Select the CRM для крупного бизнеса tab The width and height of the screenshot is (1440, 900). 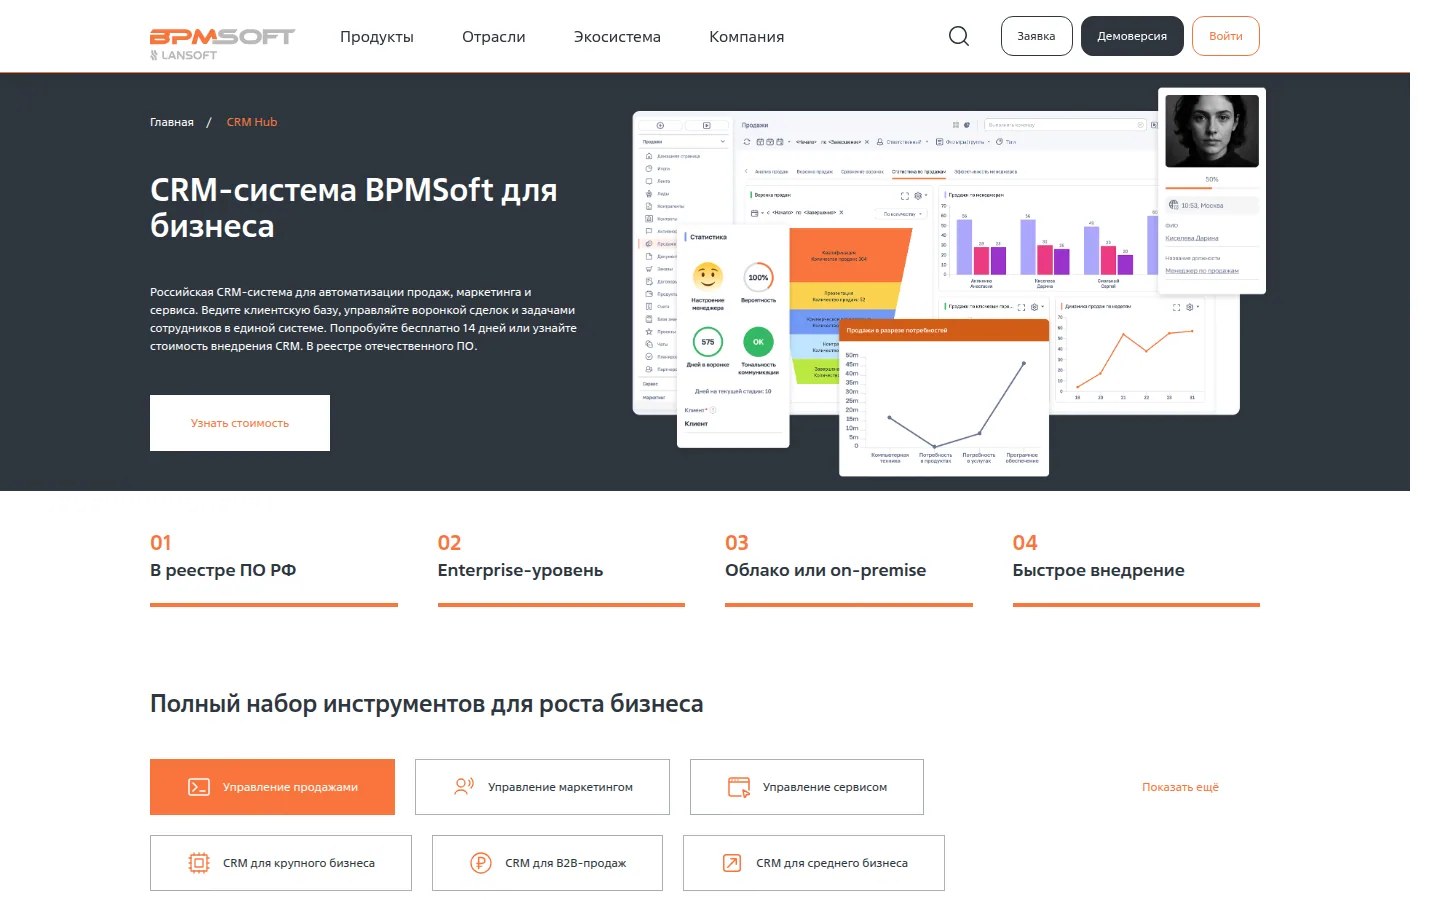(281, 863)
